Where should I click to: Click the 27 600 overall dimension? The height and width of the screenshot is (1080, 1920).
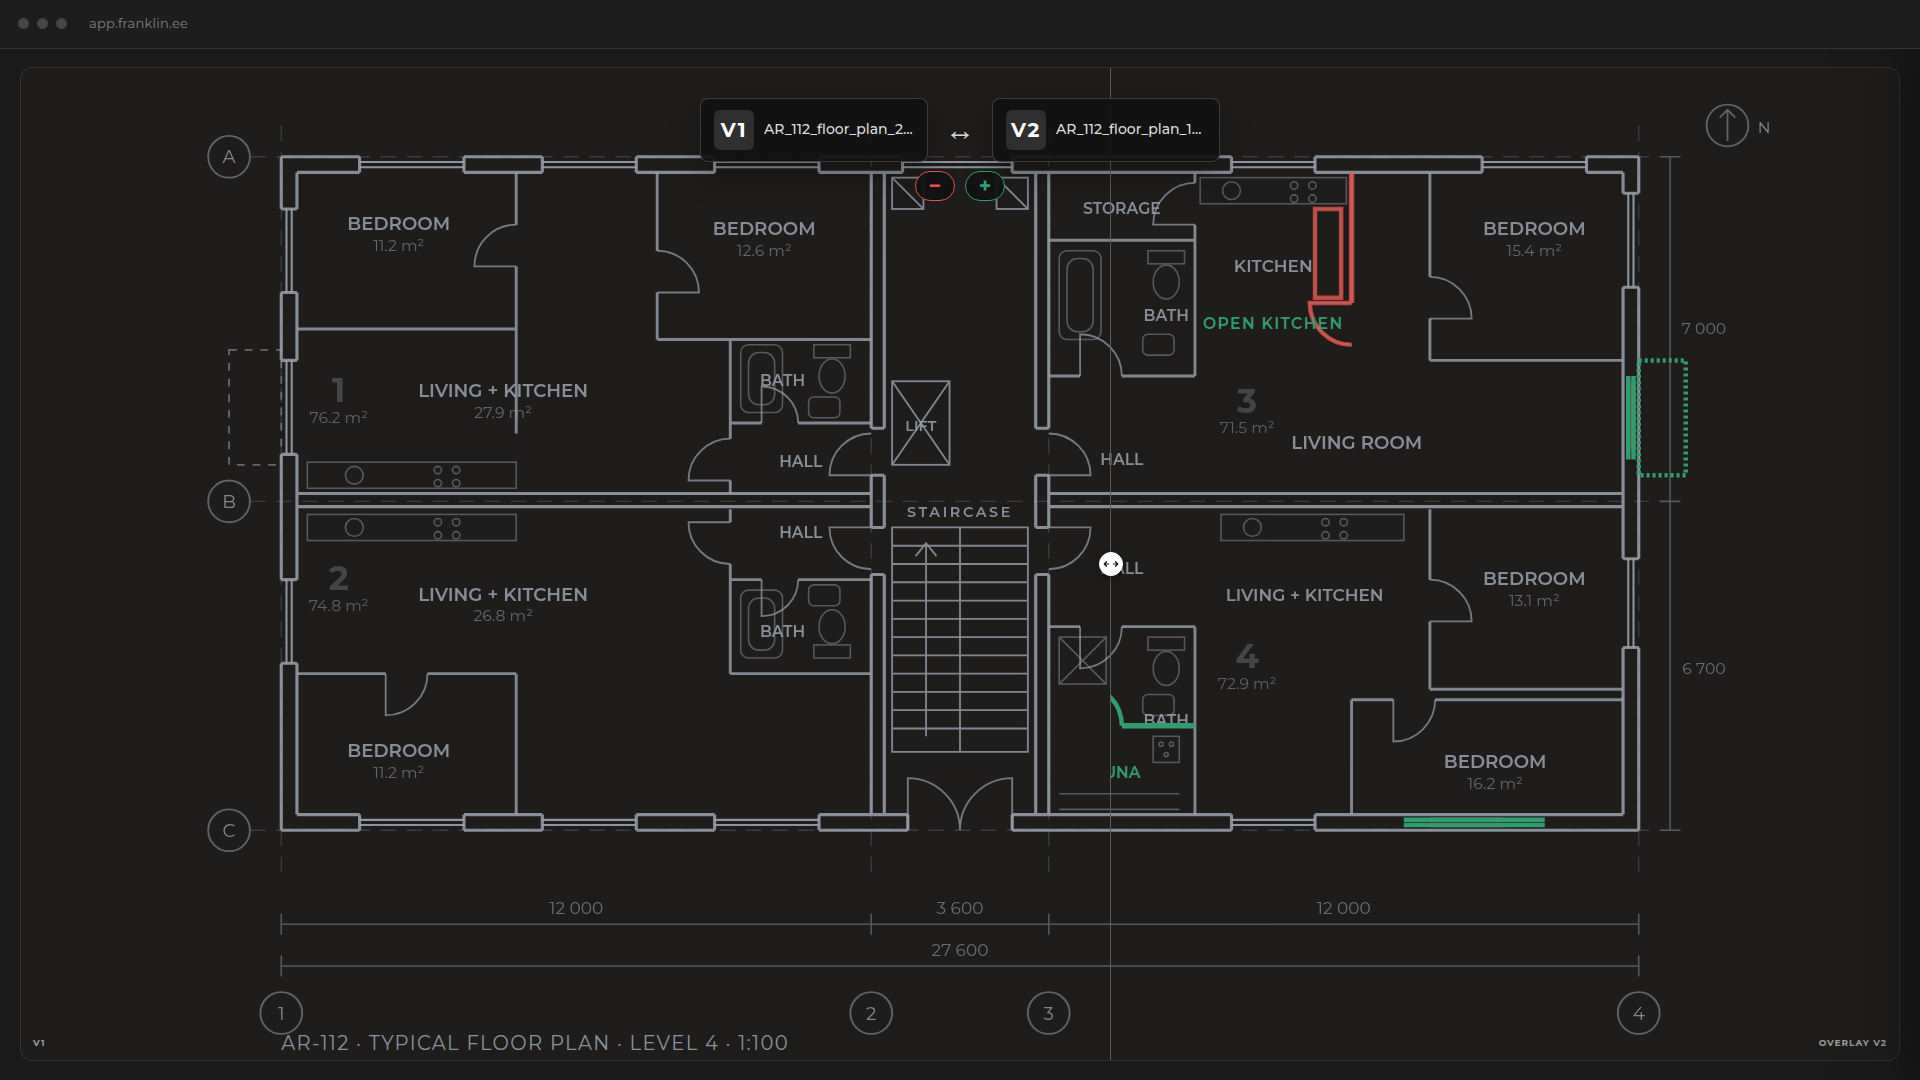pyautogui.click(x=959, y=950)
